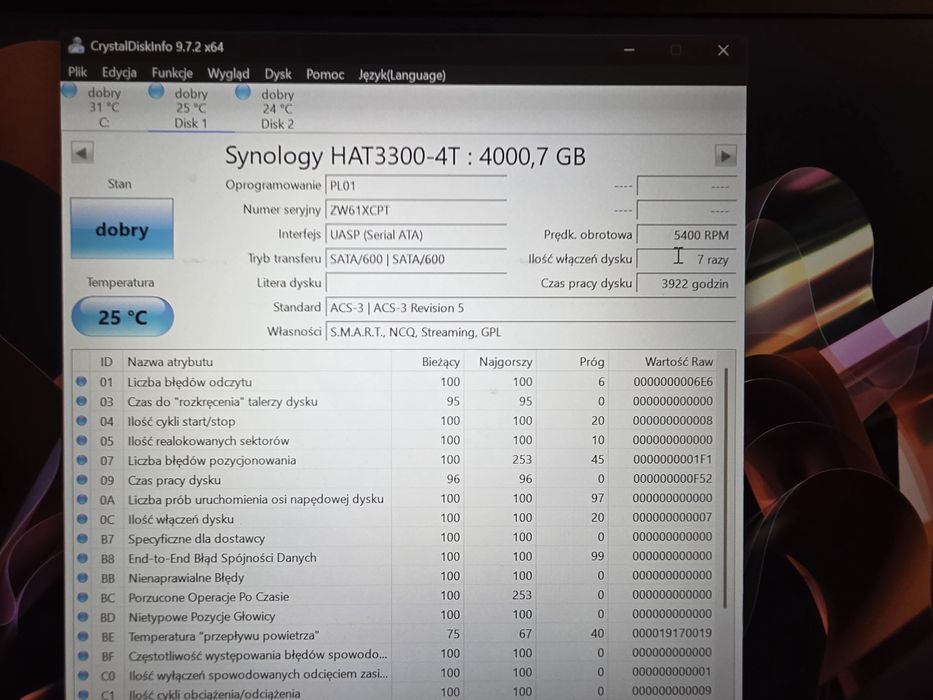Minimize the CrystalDiskInfo window
Image resolution: width=933 pixels, height=700 pixels.
629,50
